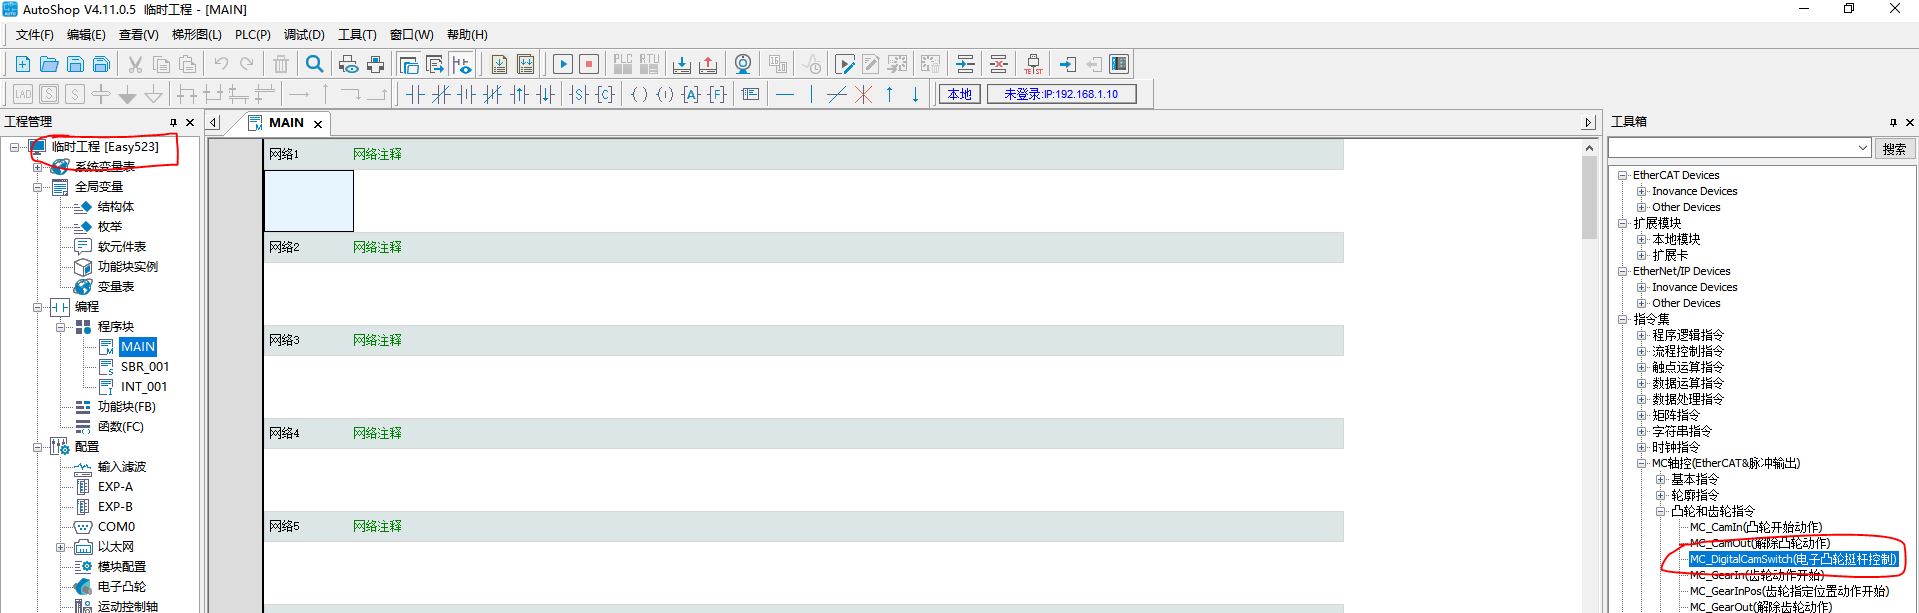The image size is (1919, 613).
Task: Toggle pin on the 工程管理 panel
Action: pyautogui.click(x=173, y=122)
